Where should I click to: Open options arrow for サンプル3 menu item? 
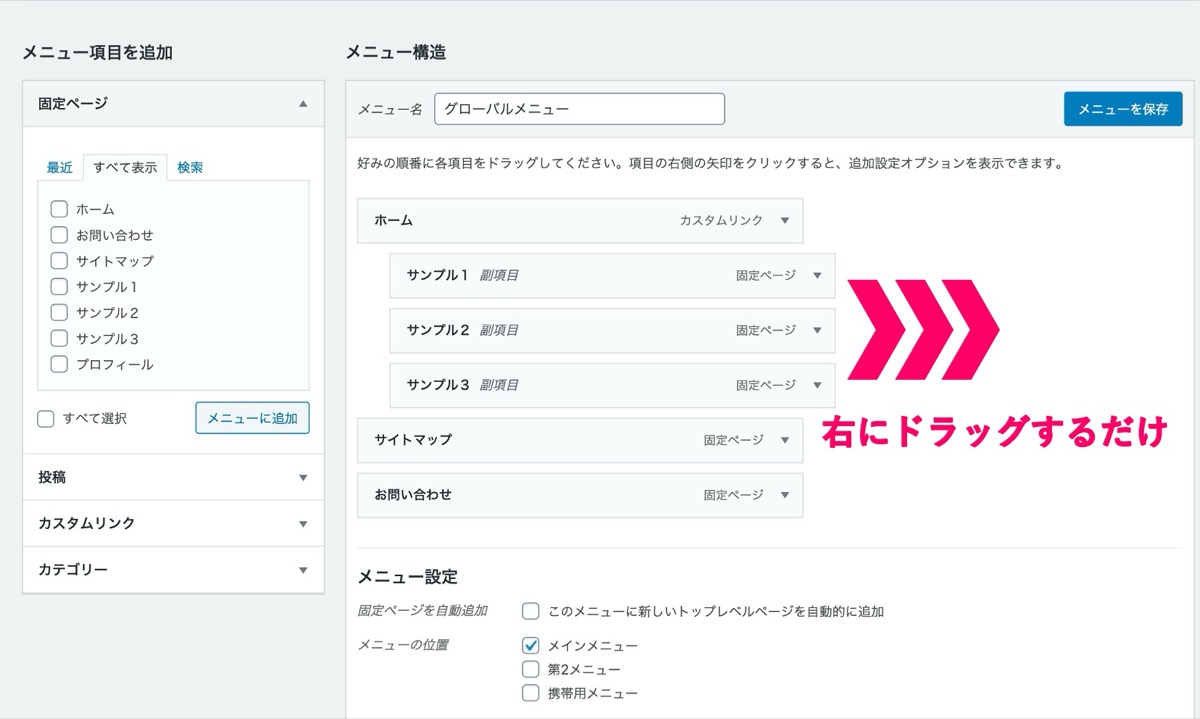pyautogui.click(x=817, y=385)
